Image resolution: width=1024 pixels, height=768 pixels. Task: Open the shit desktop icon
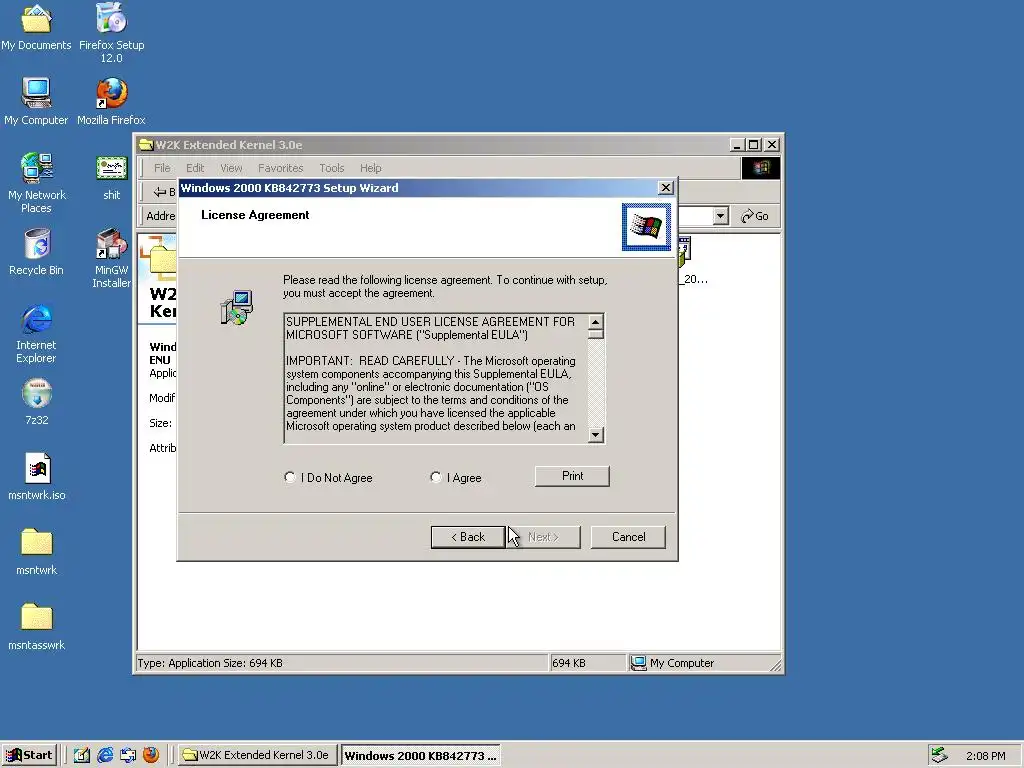point(112,177)
